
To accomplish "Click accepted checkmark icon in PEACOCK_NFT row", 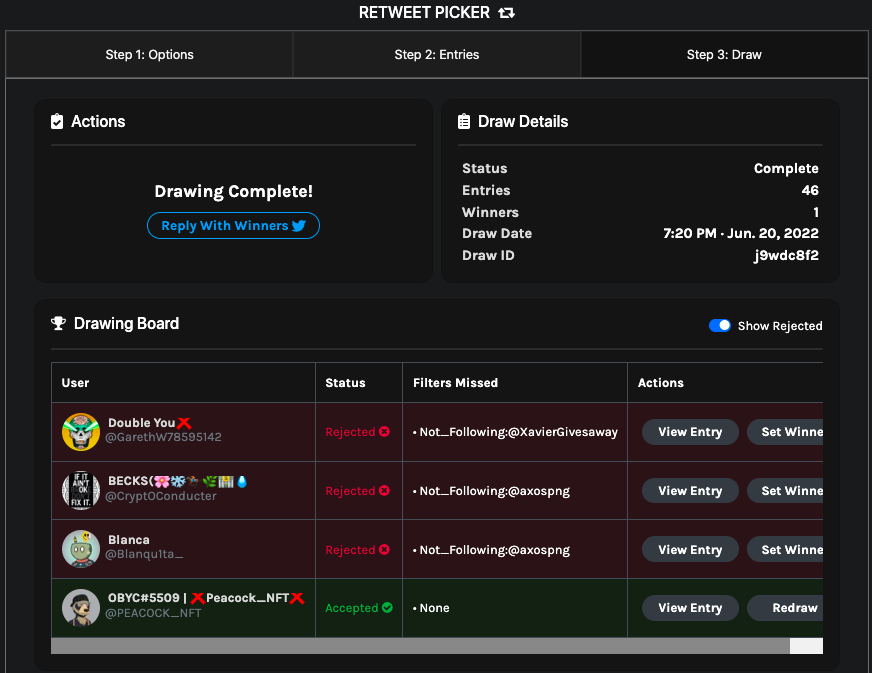I will click(x=387, y=607).
